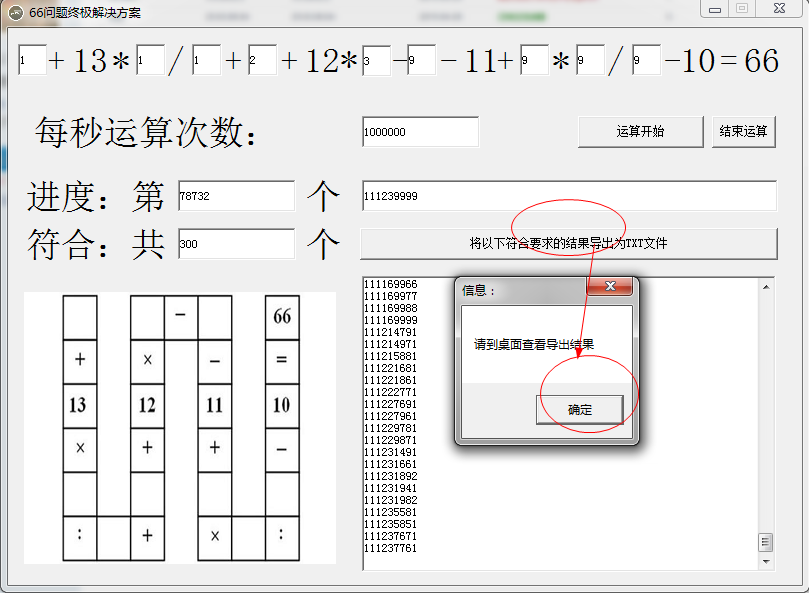Select result 111237761 at the list bottom
Image resolution: width=809 pixels, height=593 pixels.
point(392,548)
